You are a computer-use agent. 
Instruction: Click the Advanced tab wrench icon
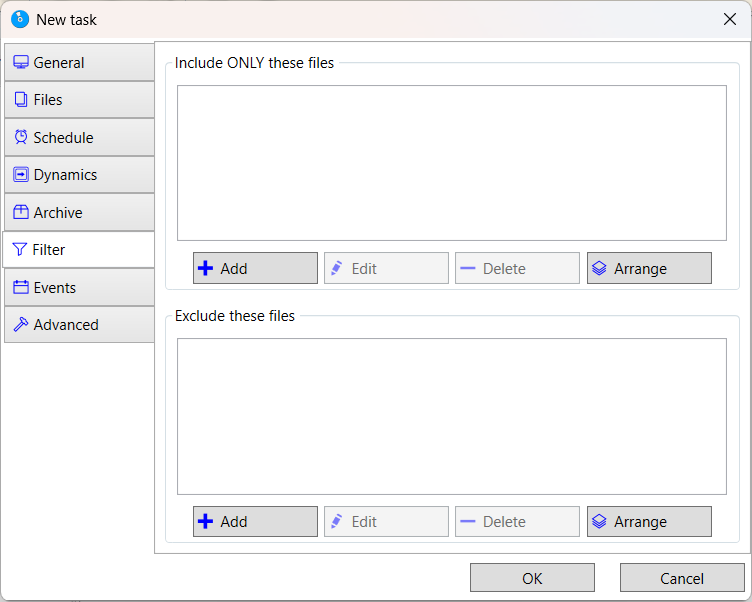click(21, 325)
